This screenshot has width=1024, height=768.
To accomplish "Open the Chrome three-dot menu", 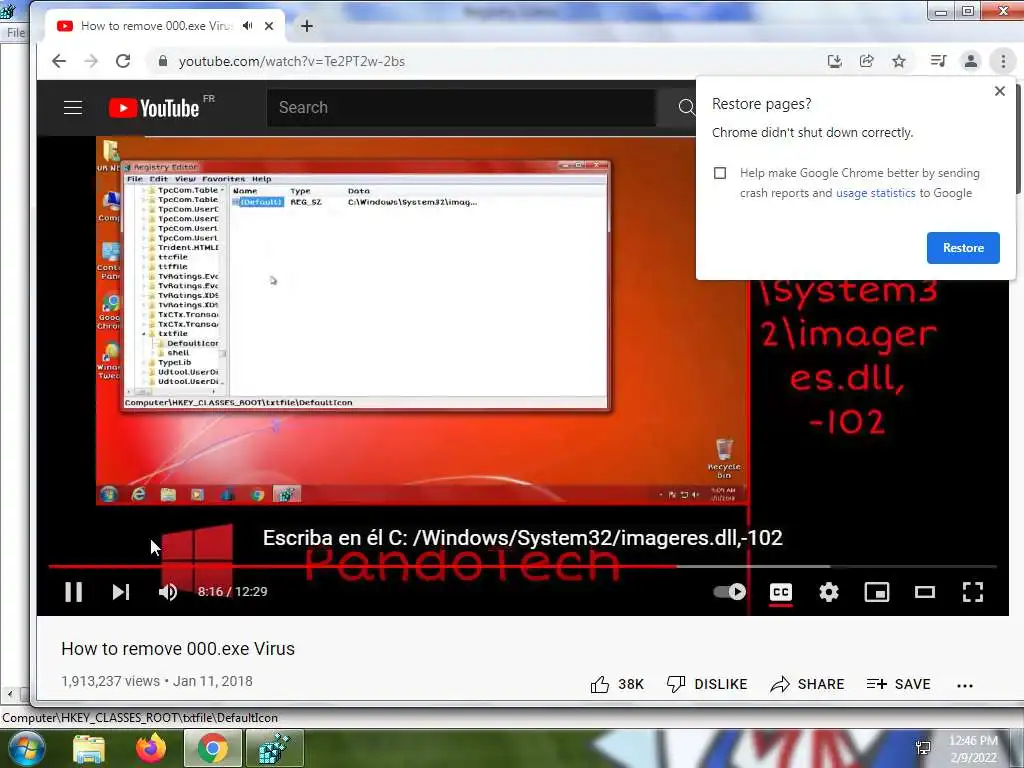I will [1003, 61].
